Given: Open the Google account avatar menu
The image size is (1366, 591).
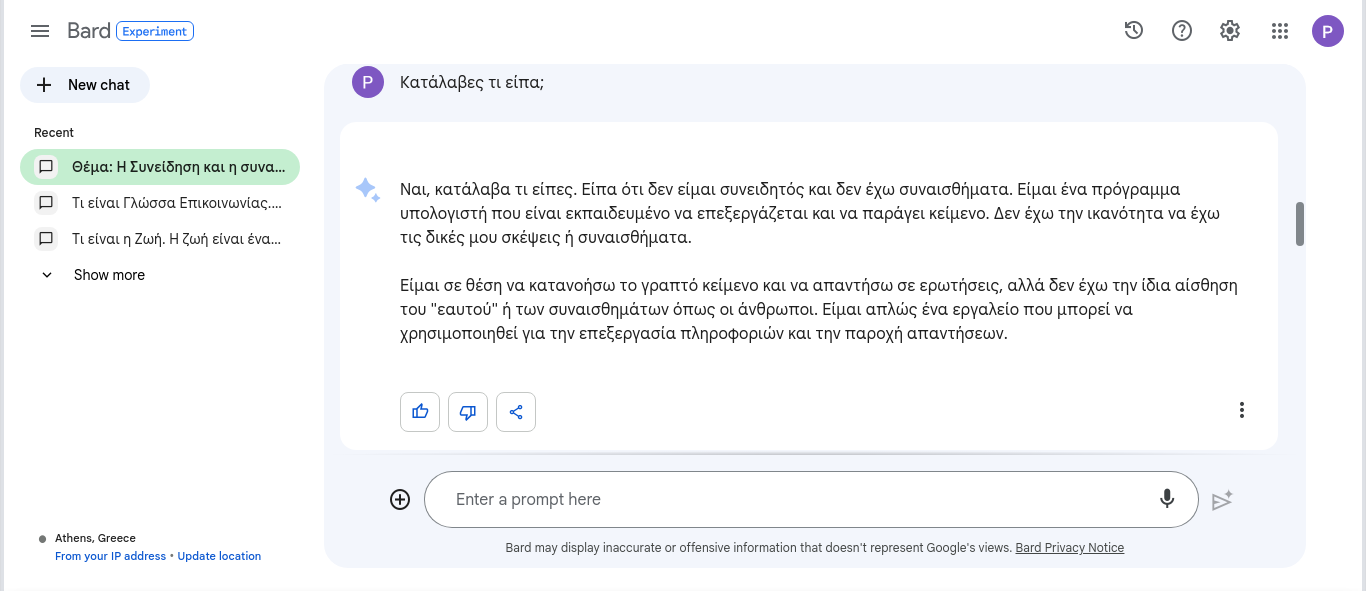Looking at the screenshot, I should [1328, 31].
